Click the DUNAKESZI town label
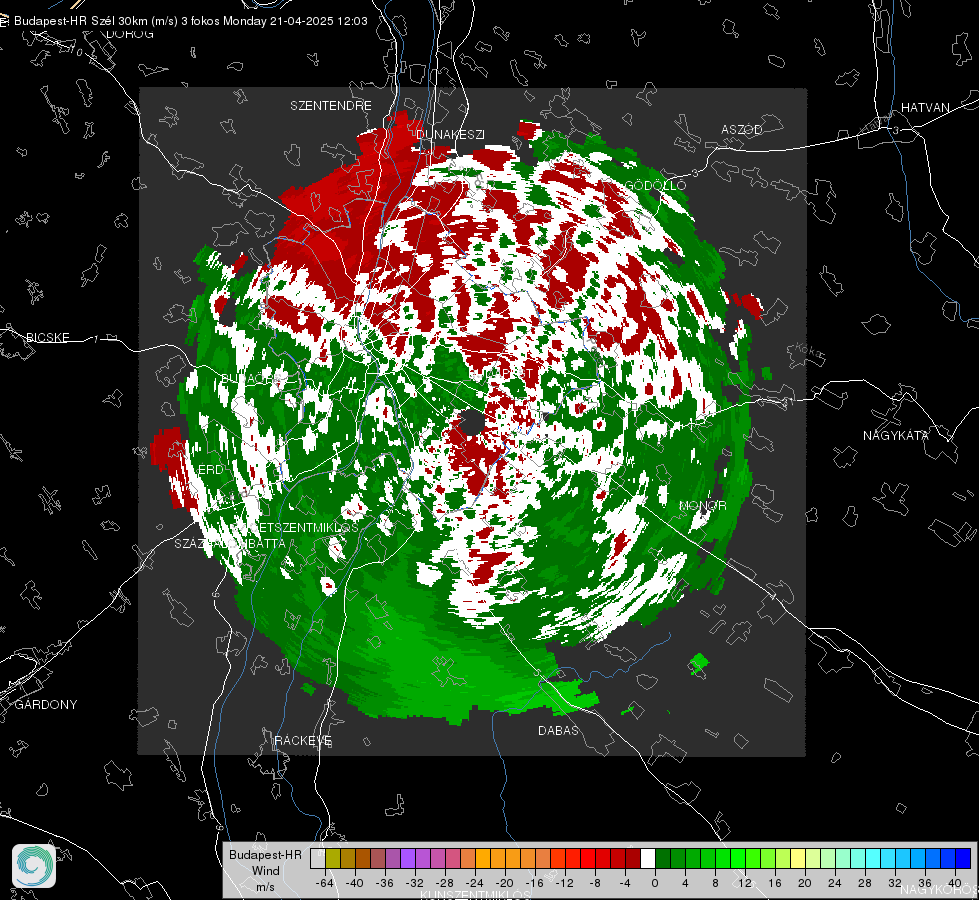This screenshot has height=900, width=979. click(450, 134)
